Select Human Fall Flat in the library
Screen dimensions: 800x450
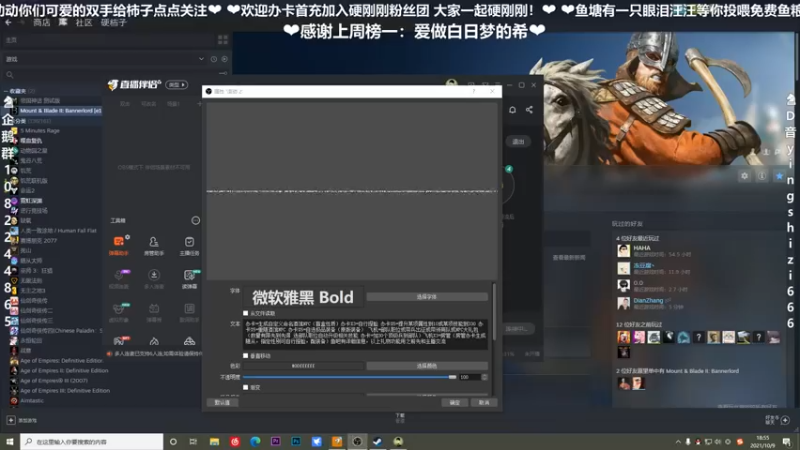58,231
